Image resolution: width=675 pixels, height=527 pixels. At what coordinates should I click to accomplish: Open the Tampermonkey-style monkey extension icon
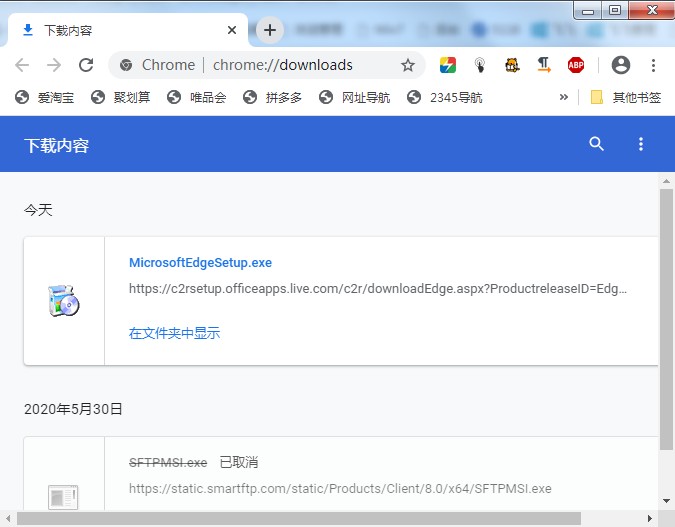click(x=512, y=65)
